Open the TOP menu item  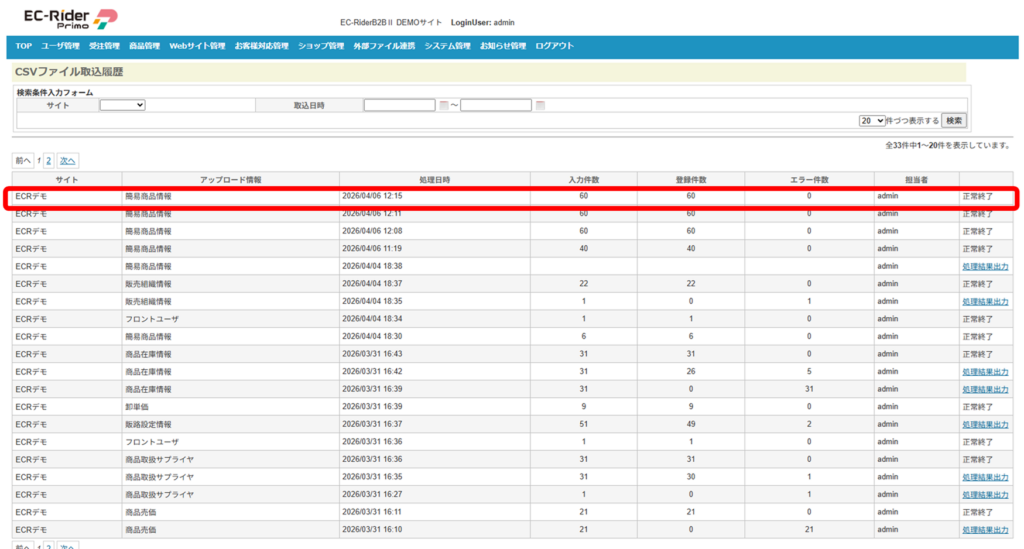pyautogui.click(x=23, y=46)
